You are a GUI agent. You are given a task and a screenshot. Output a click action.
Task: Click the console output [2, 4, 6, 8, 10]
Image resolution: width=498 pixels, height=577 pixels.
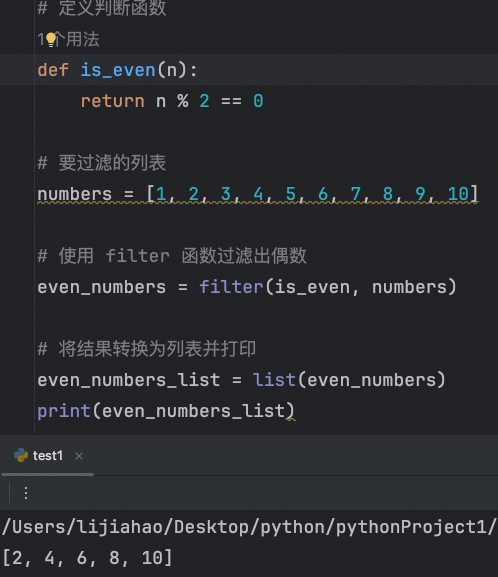click(x=87, y=557)
